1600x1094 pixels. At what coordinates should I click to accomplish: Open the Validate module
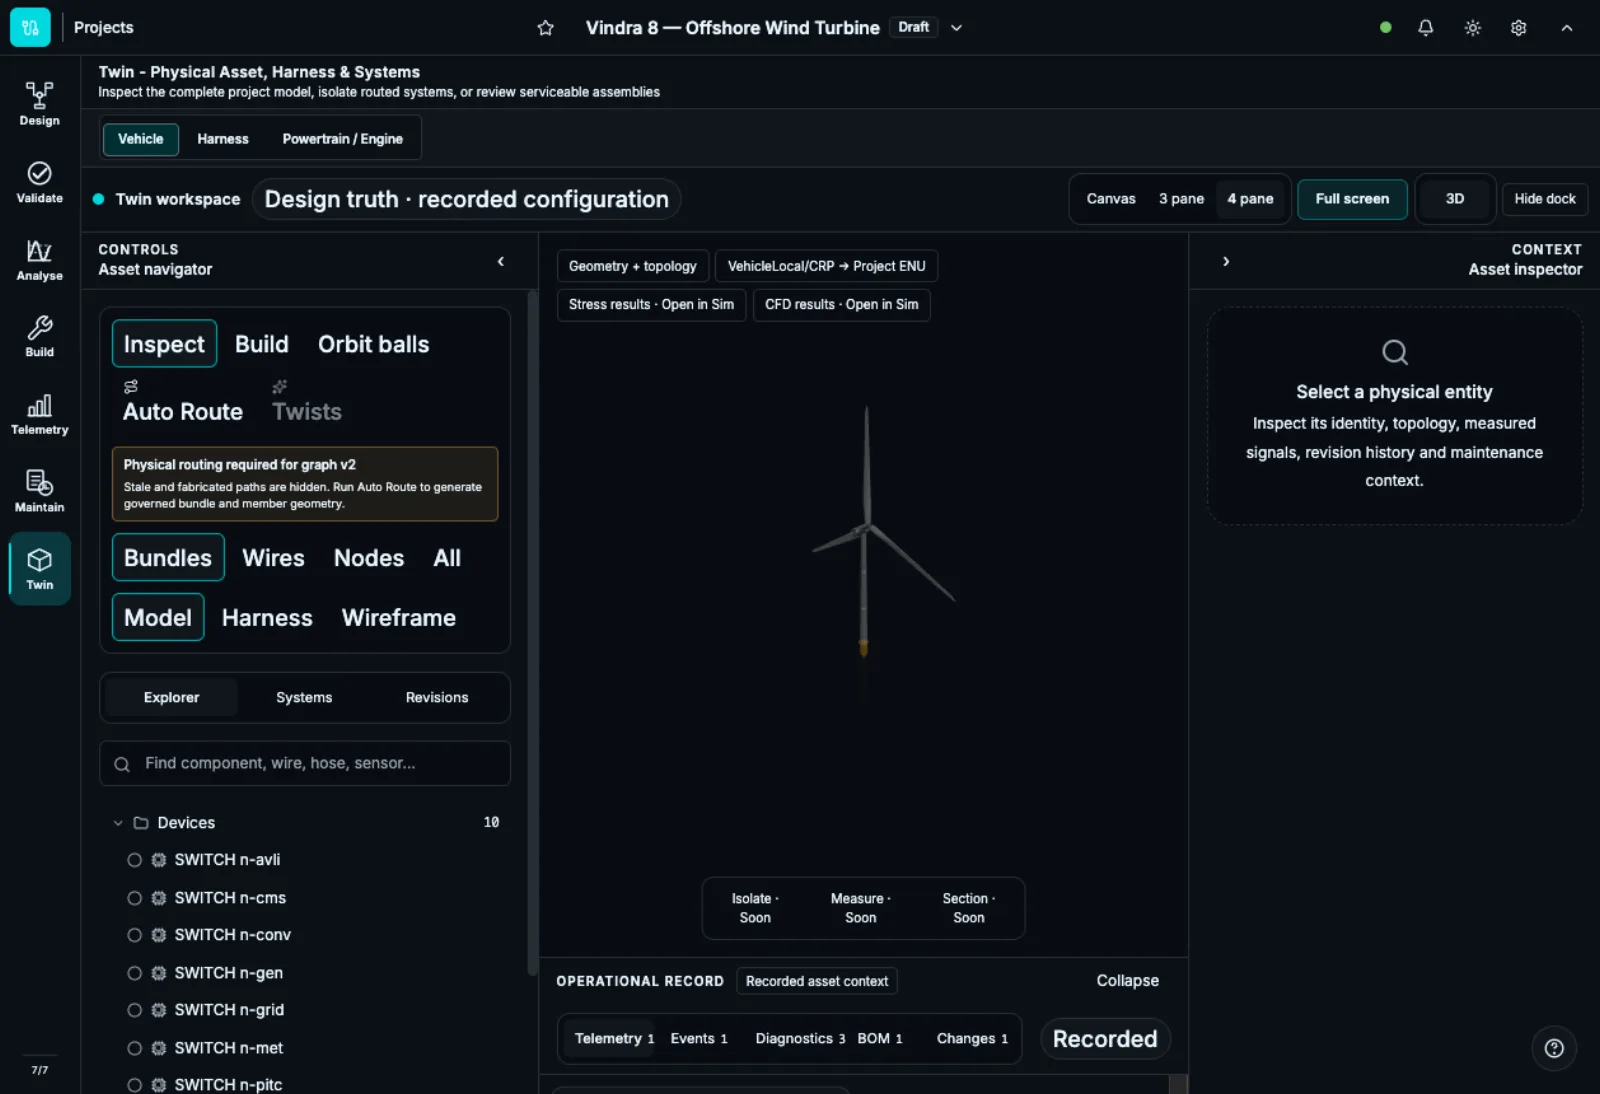39,182
